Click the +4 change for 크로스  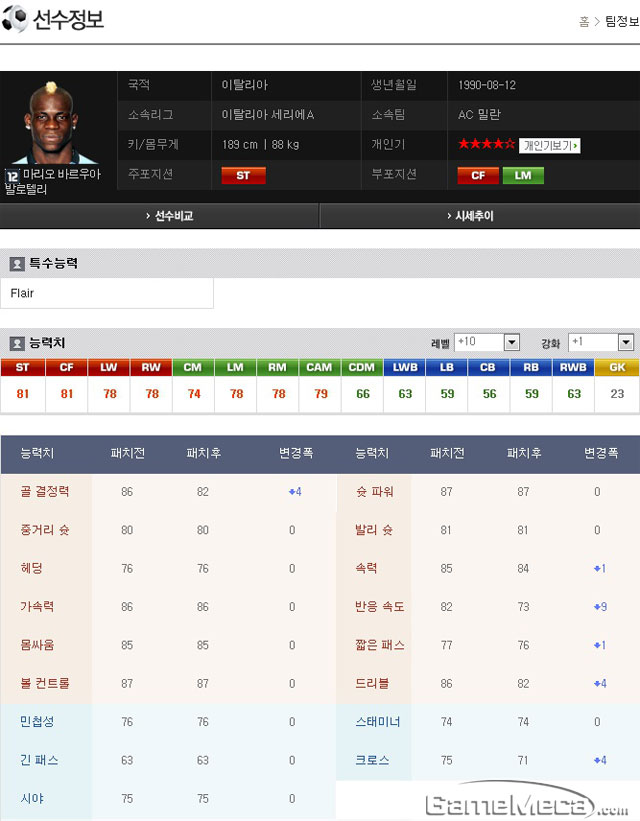(x=600, y=760)
